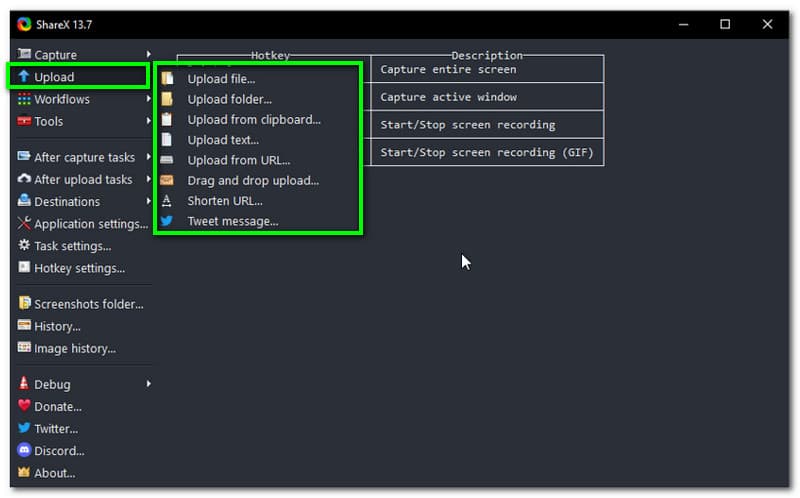Open Task settings... label
This screenshot has height=498, width=800.
coord(73,246)
